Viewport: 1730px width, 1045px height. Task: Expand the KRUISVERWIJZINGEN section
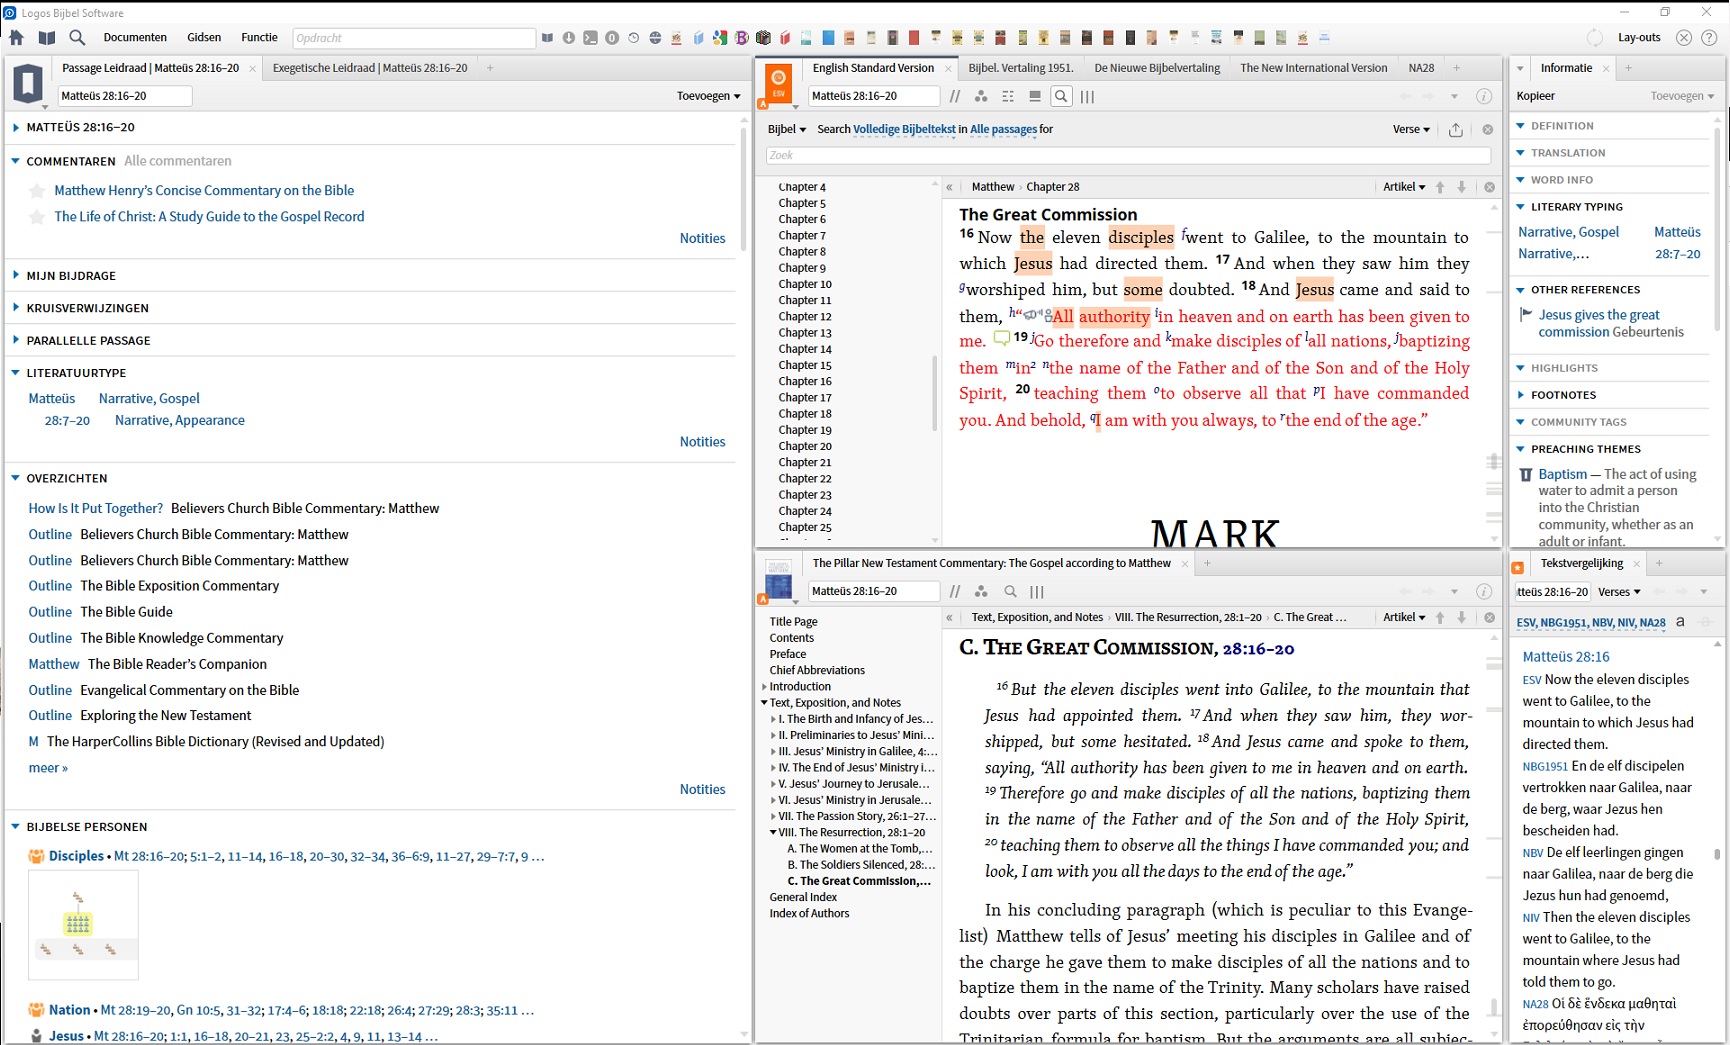[16, 308]
